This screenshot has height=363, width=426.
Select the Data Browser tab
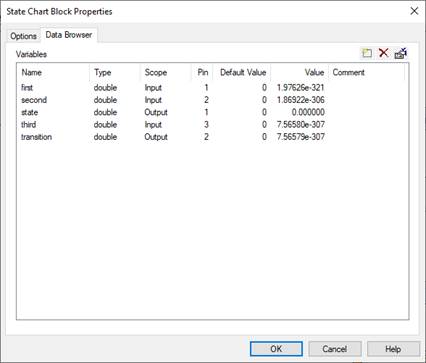coord(69,35)
